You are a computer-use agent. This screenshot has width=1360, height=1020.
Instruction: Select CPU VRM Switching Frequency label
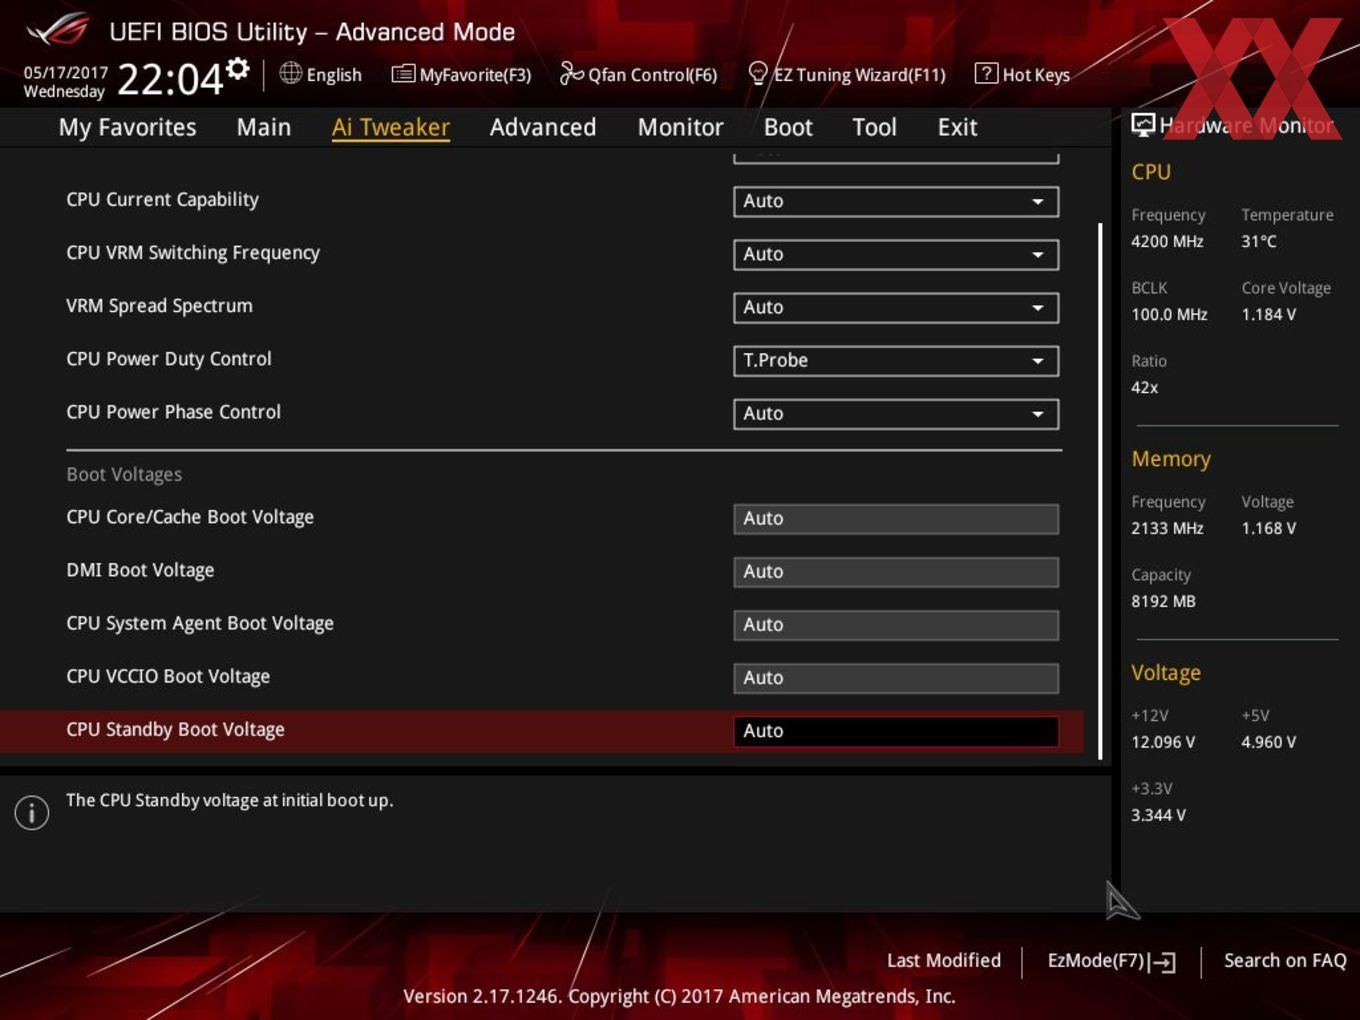coord(193,252)
